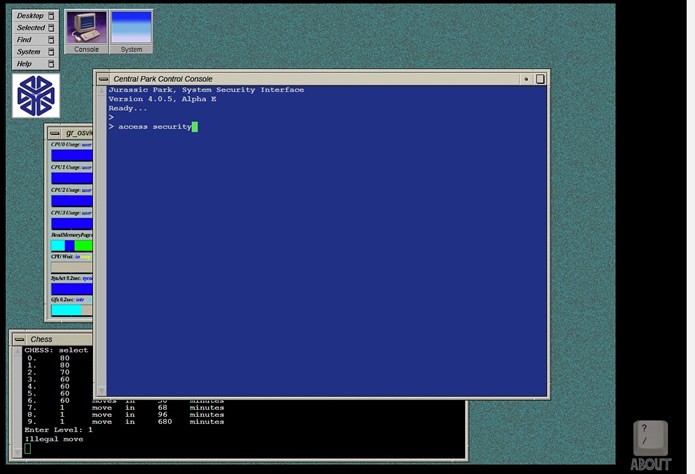Screen dimensions: 695x474
Task: Click the Chess window scrollbar down arrow
Action: [x=17, y=453]
